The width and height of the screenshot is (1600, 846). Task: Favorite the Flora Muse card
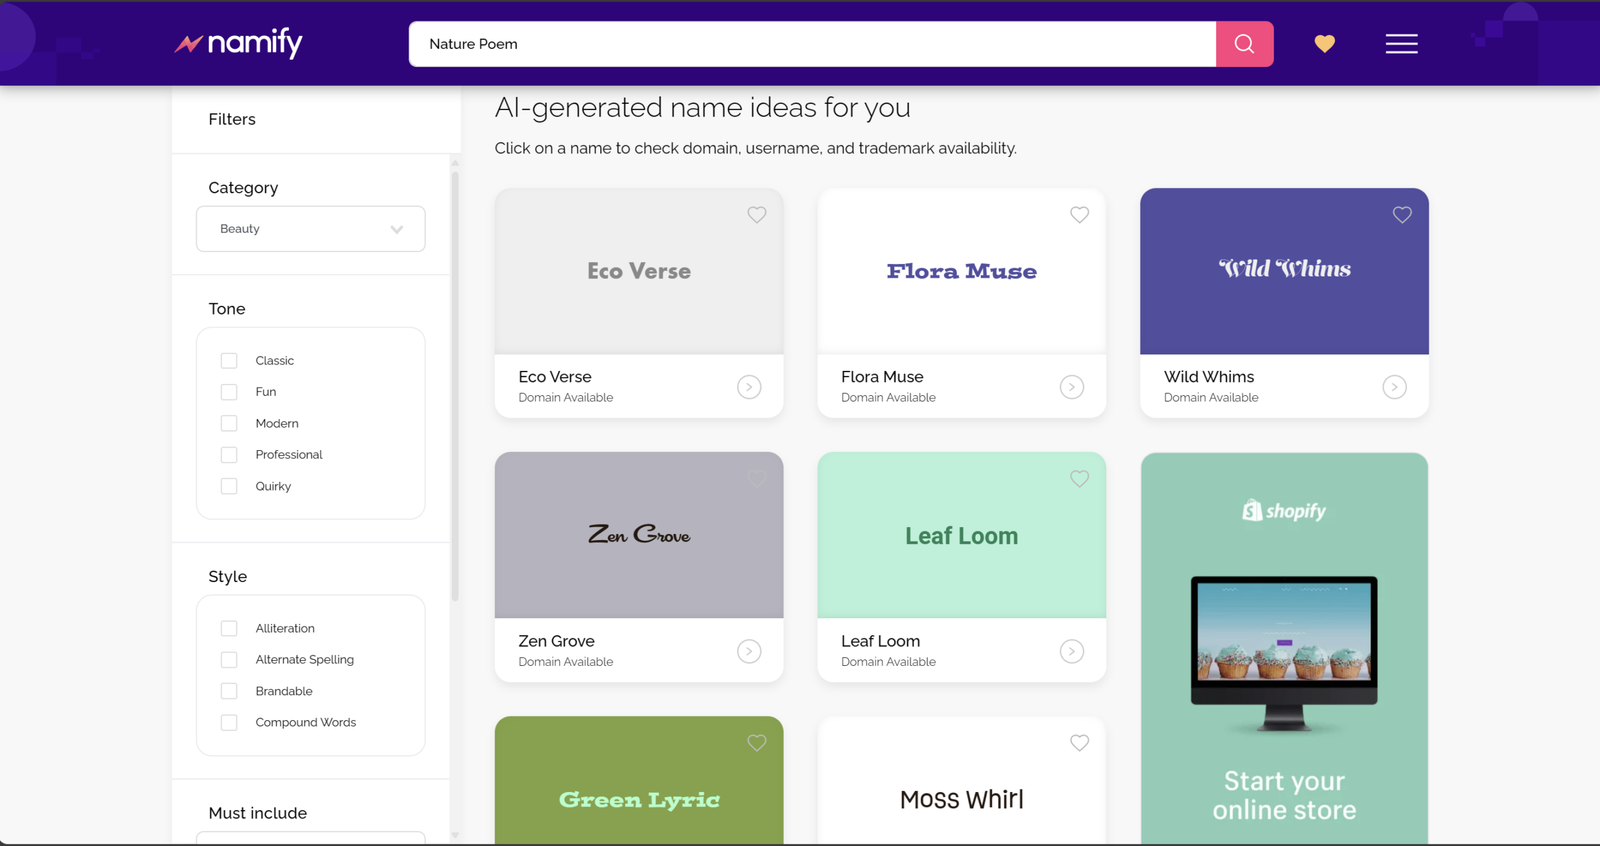tap(1079, 215)
